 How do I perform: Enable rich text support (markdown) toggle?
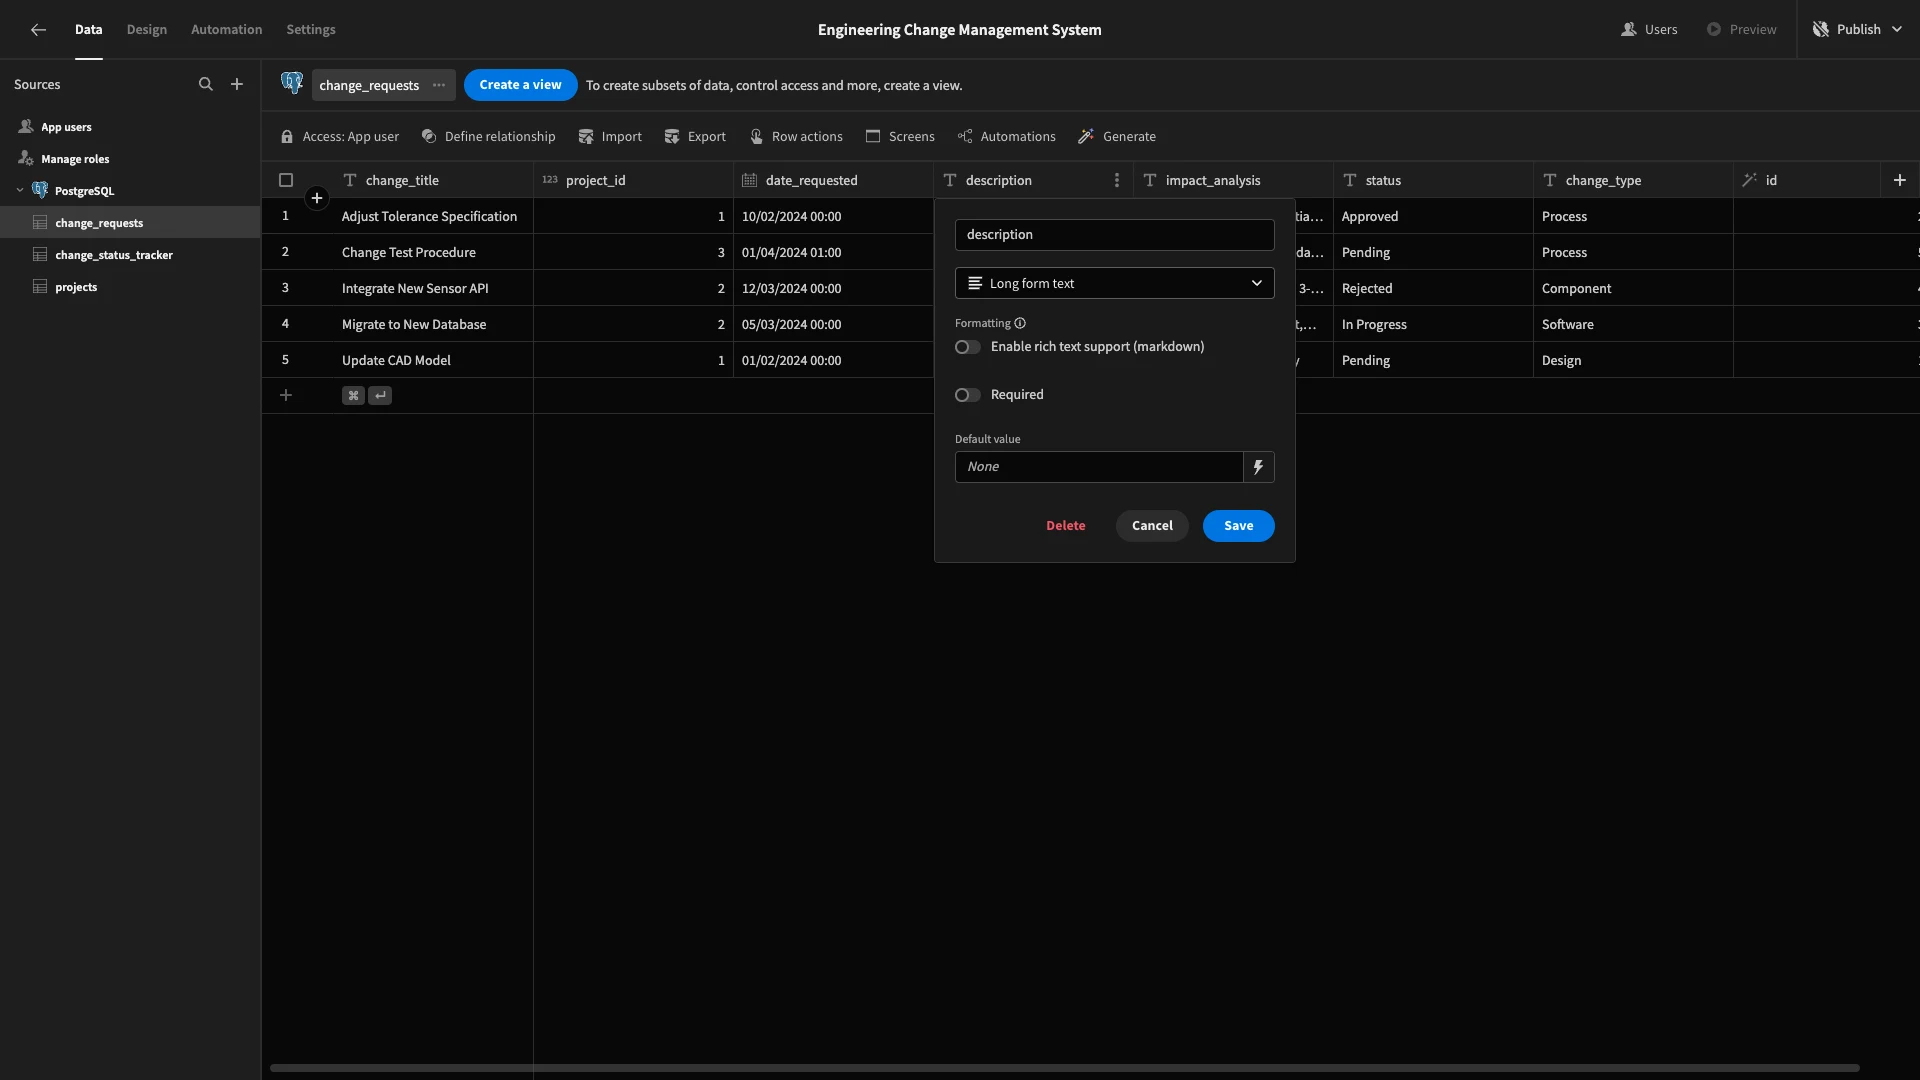coord(967,348)
